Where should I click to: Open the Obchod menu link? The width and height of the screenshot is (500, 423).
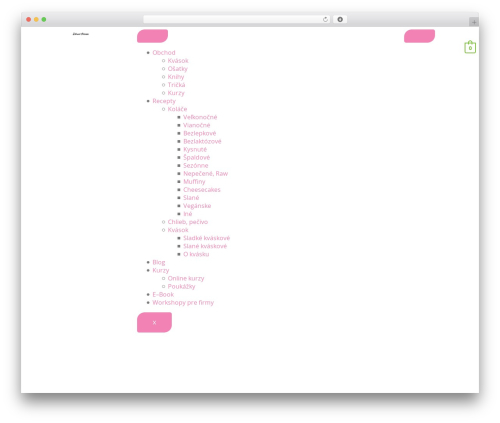tap(164, 53)
